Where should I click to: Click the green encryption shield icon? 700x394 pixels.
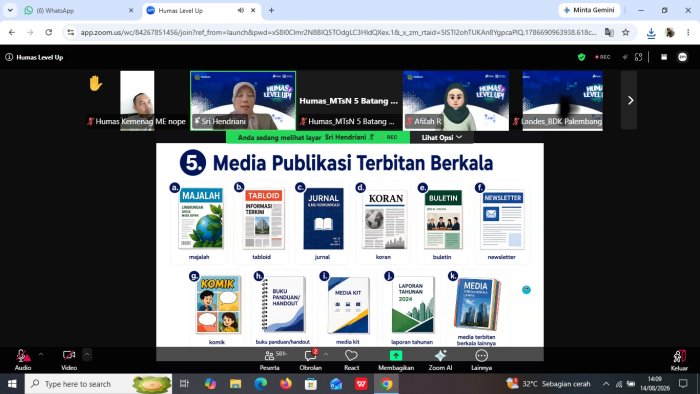581,57
